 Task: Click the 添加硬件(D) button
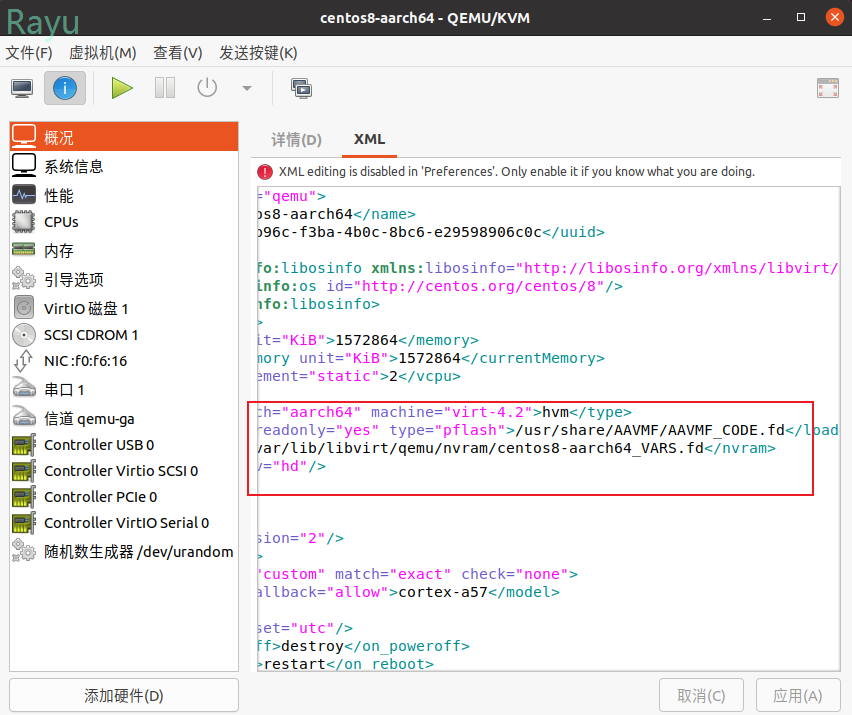124,695
